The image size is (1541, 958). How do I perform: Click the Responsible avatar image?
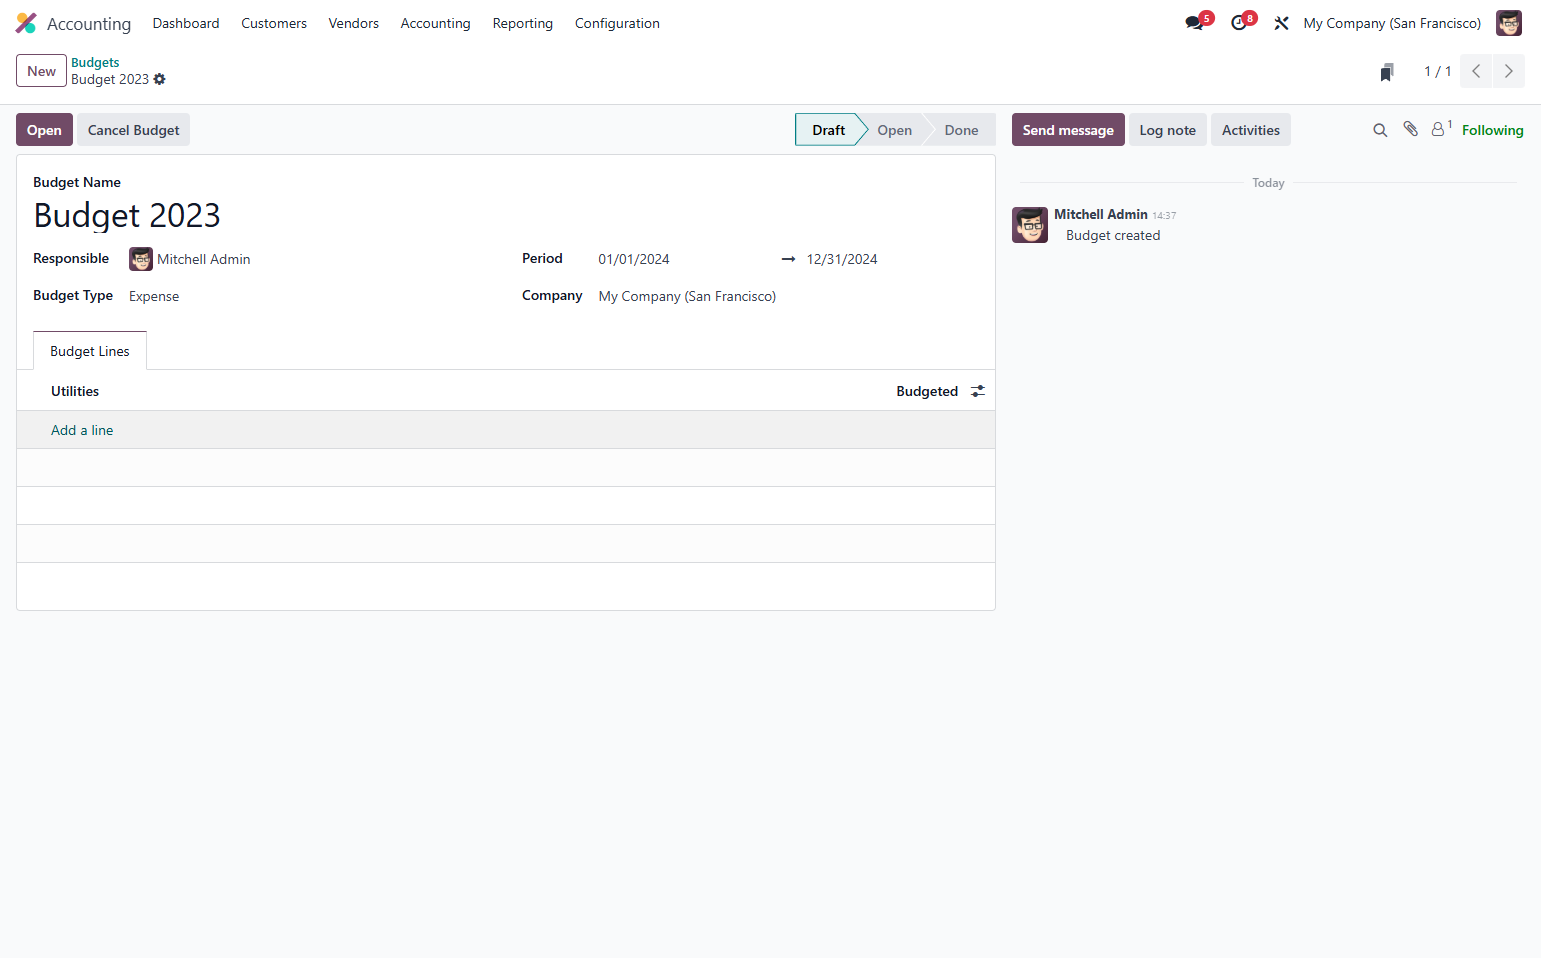(141, 259)
